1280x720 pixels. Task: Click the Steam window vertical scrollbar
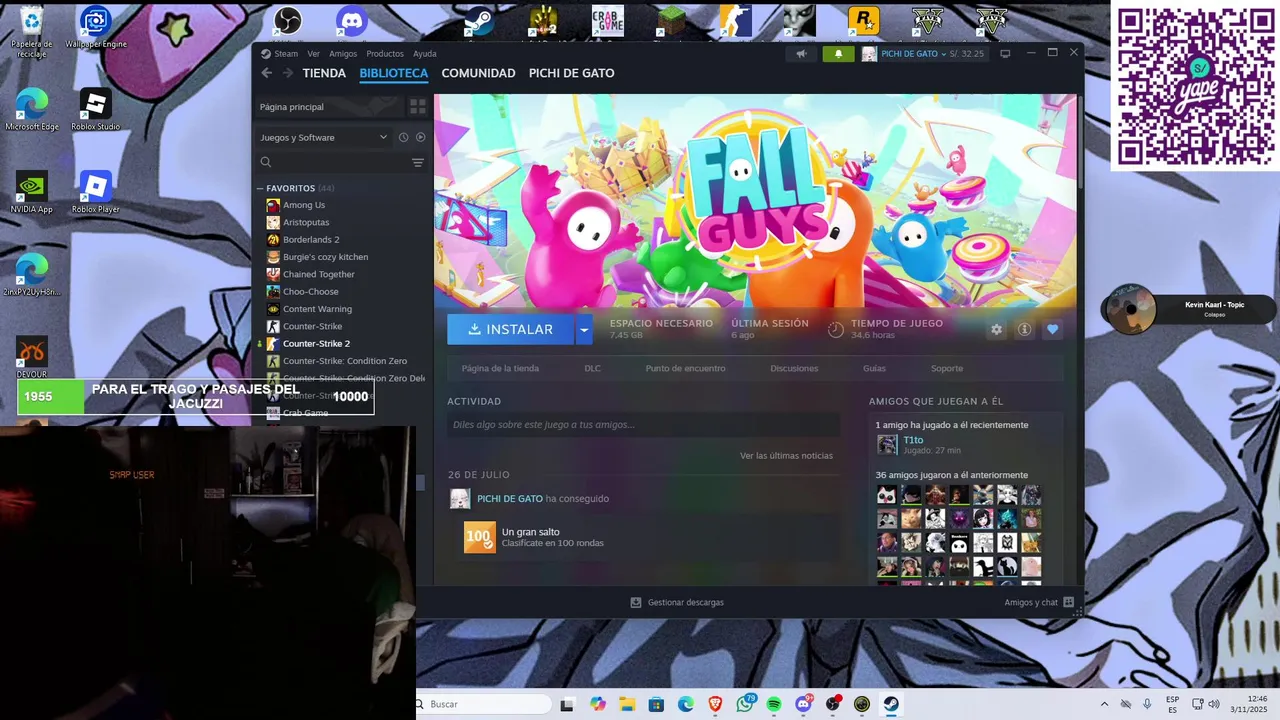coord(1080,140)
